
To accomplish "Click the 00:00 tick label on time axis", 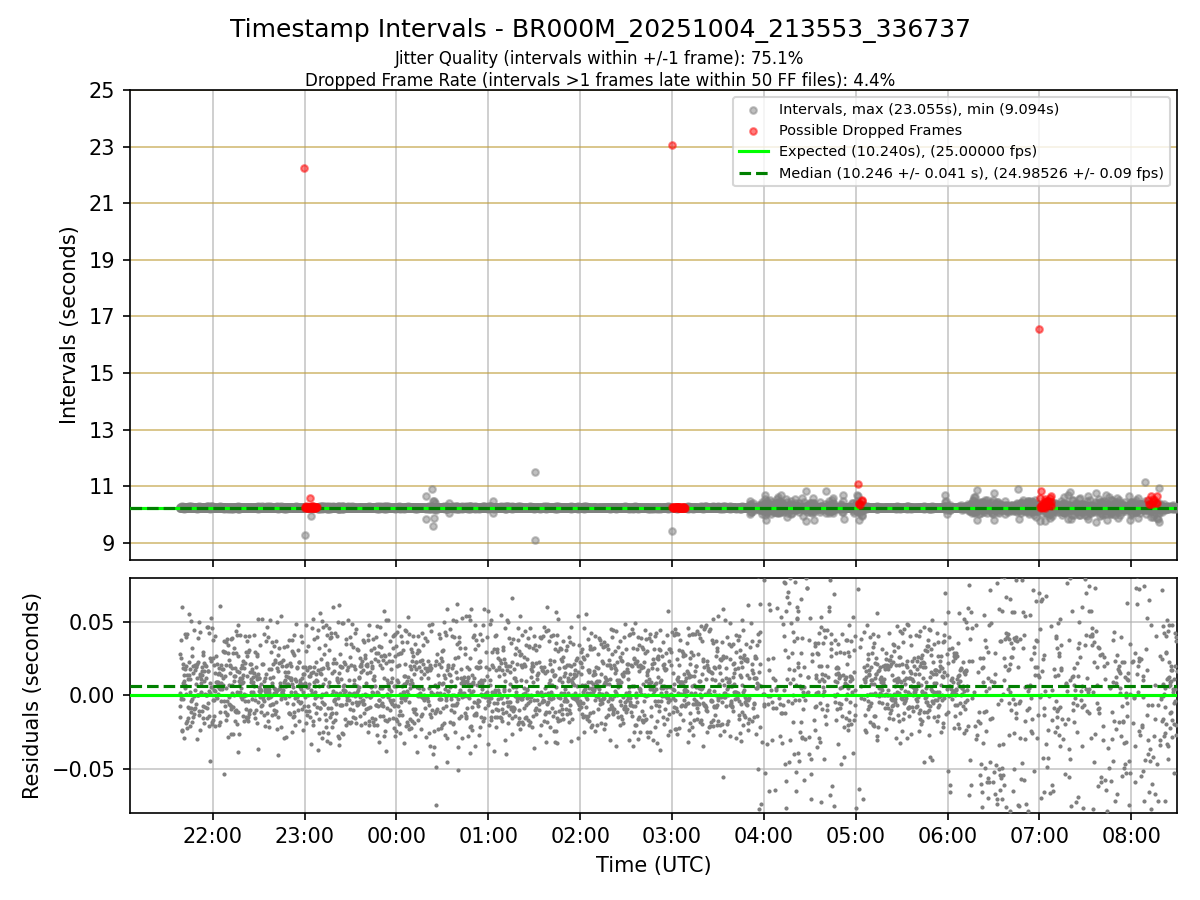I will click(x=396, y=835).
